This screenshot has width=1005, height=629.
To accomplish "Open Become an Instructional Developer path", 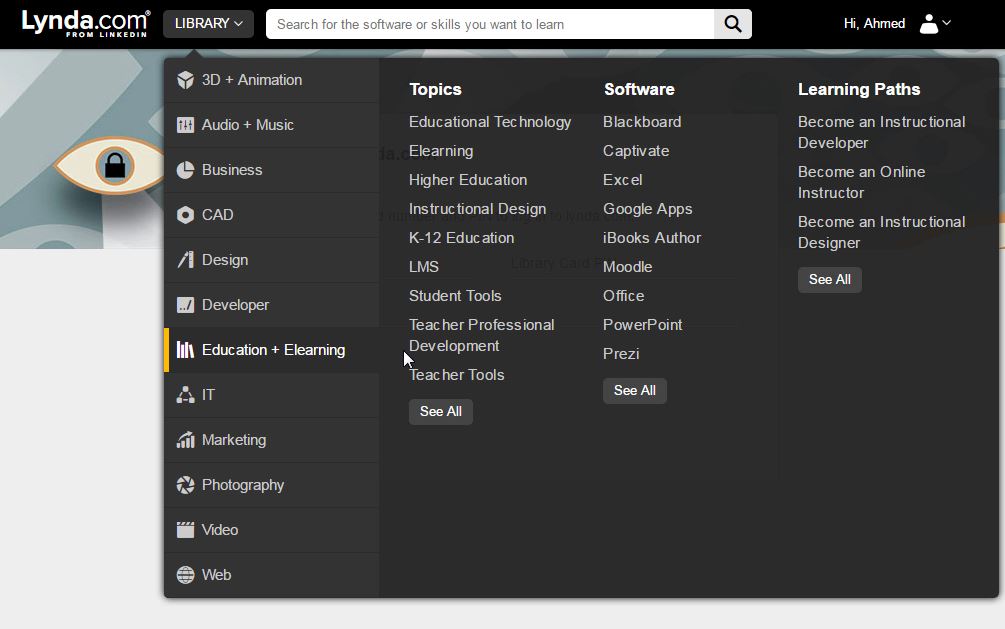I will point(881,132).
